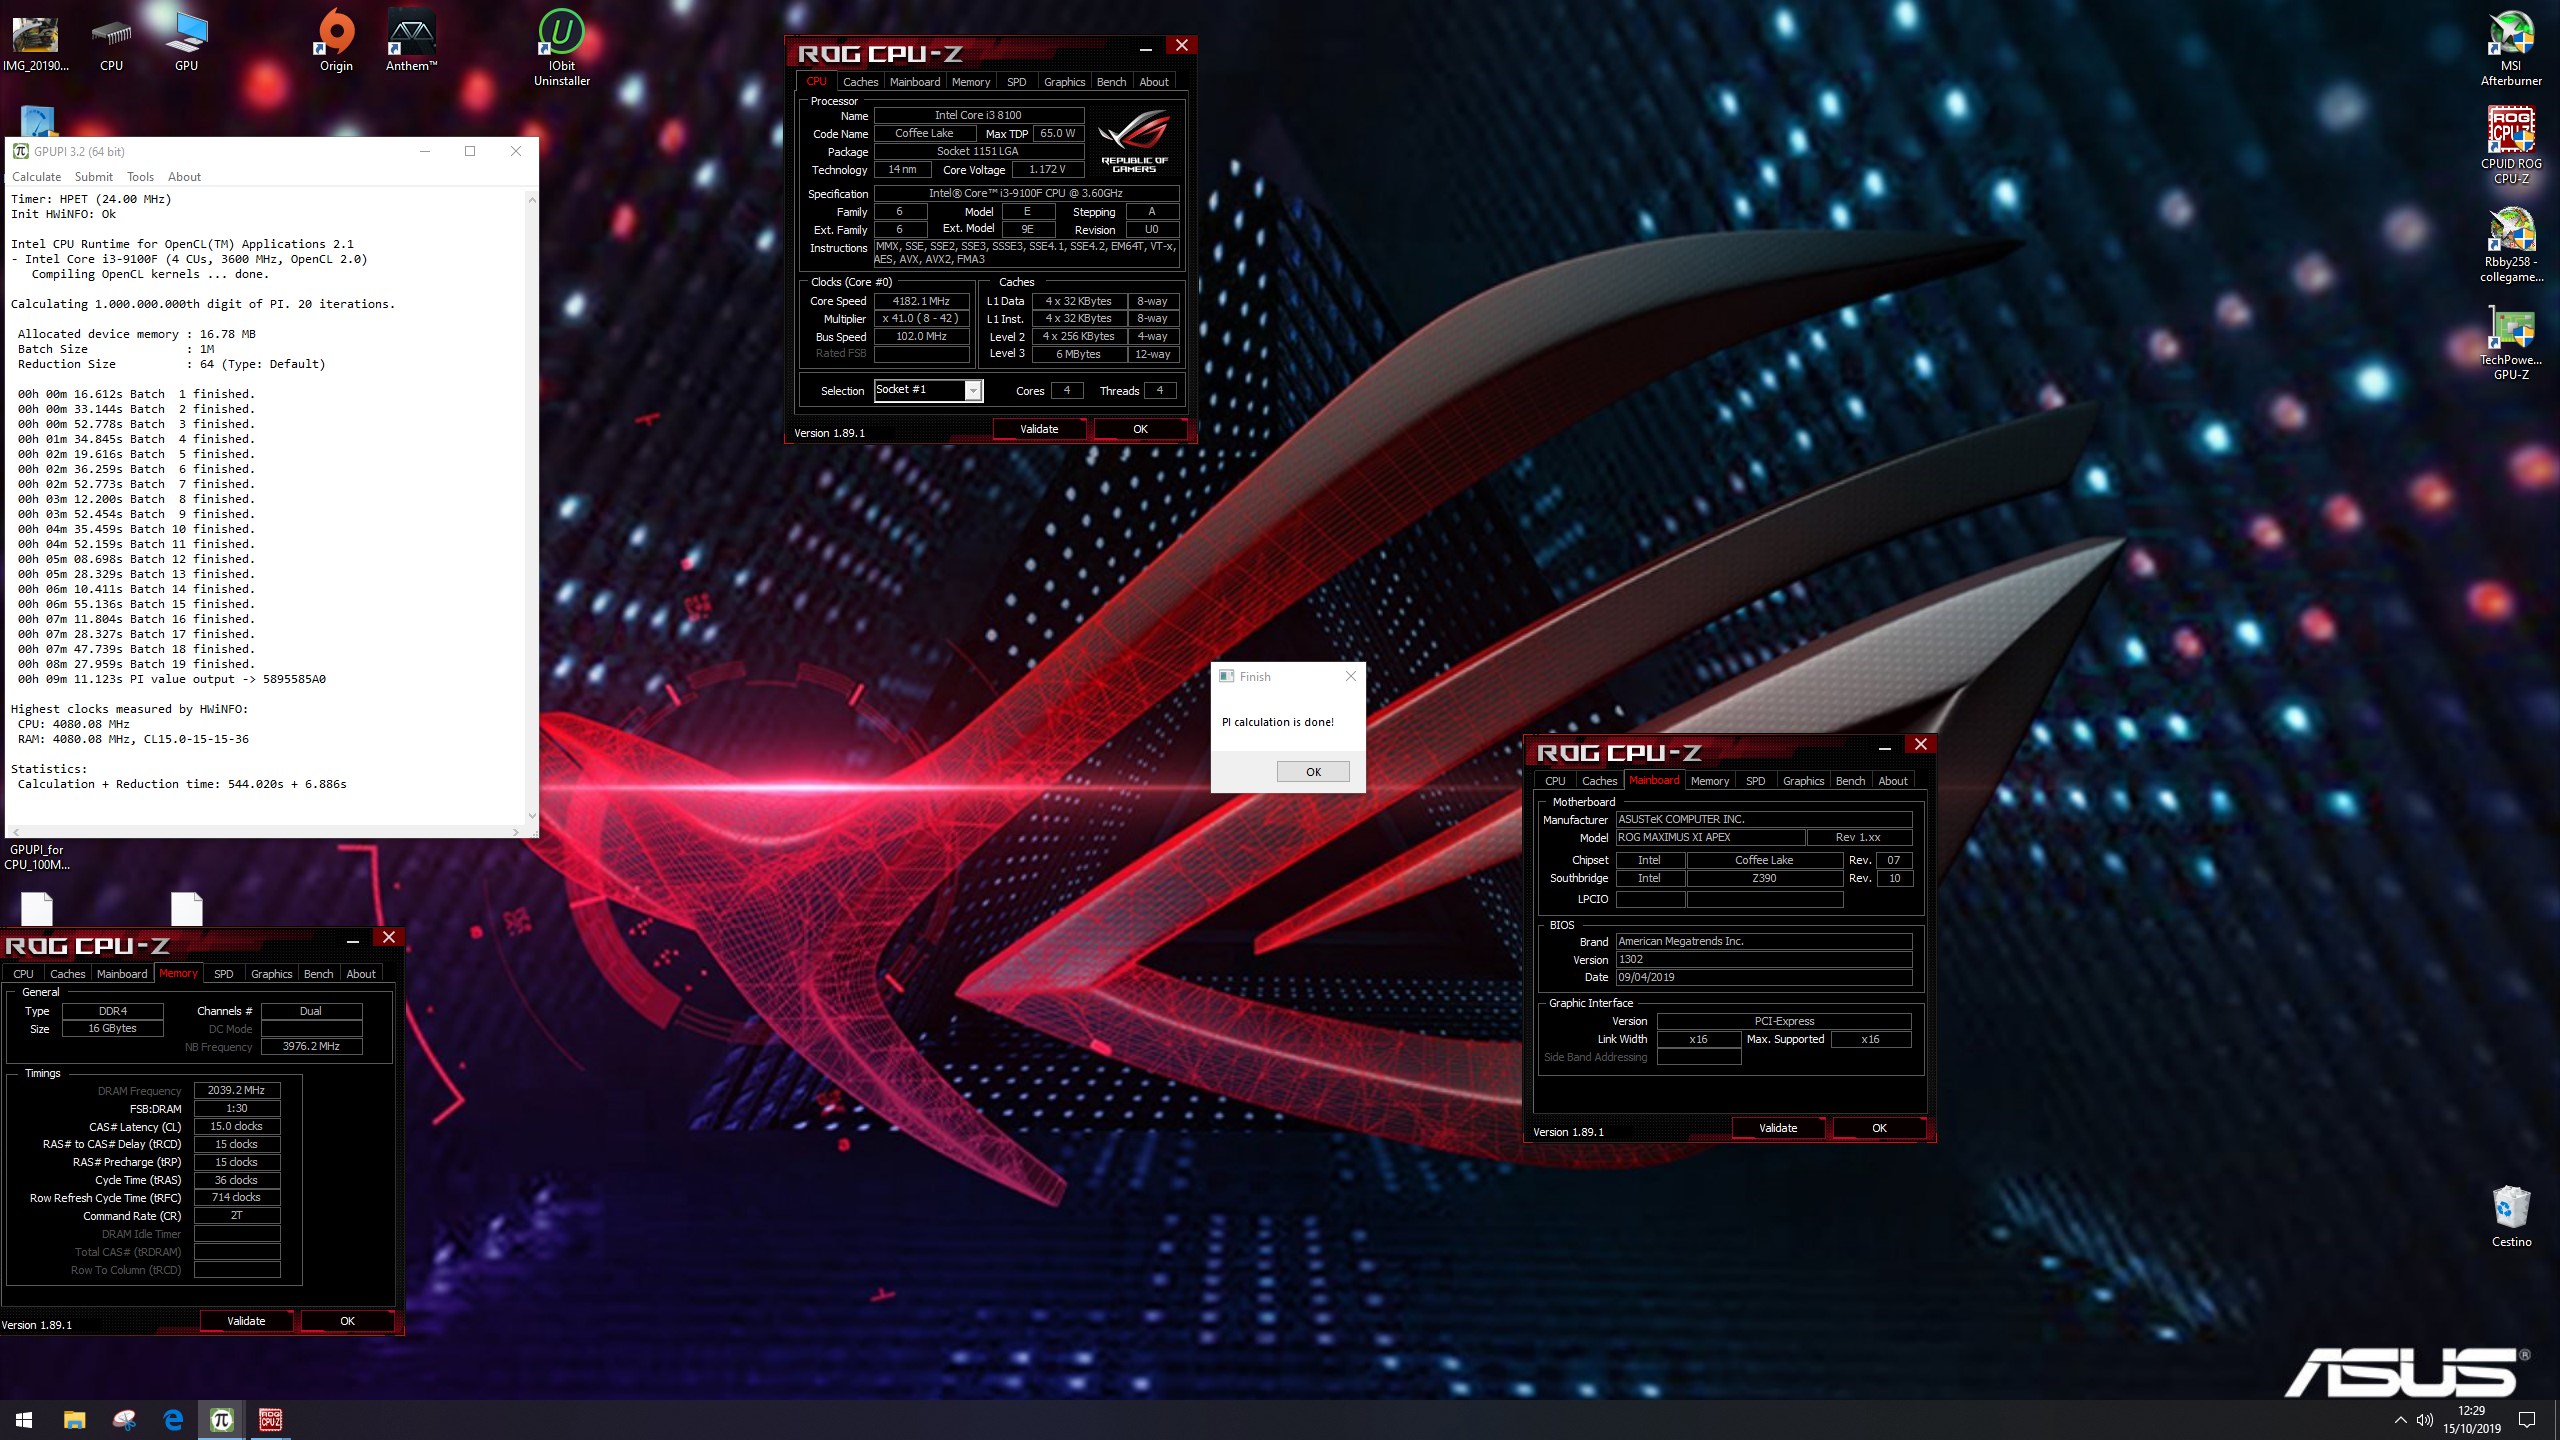The image size is (2560, 1440).
Task: Open File Explorer from taskbar
Action: 74,1419
